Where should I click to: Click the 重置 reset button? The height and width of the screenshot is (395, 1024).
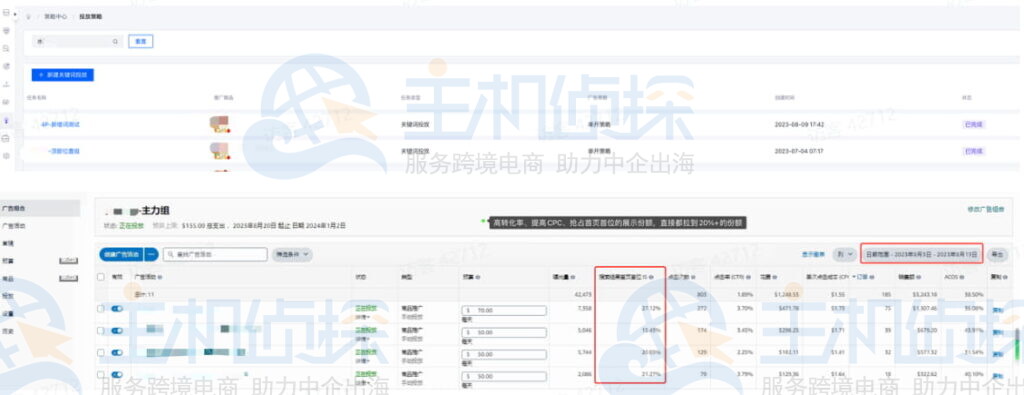pos(140,41)
